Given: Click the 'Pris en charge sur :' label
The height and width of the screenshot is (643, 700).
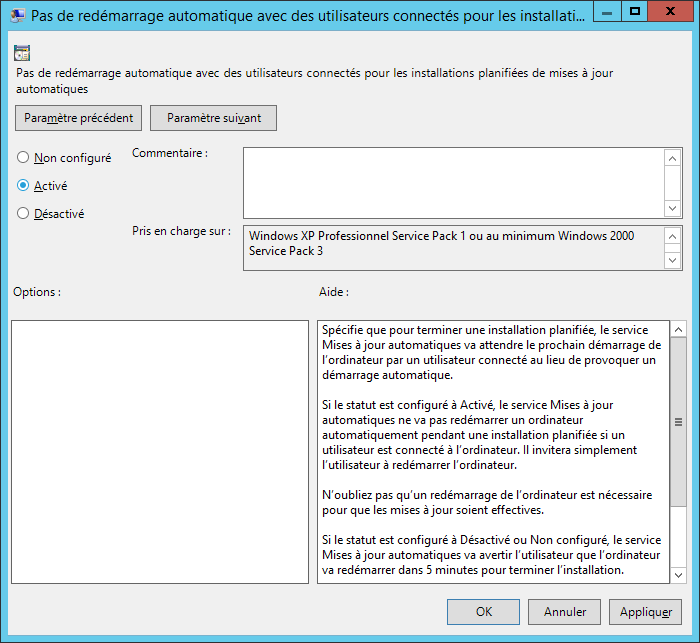Looking at the screenshot, I should (181, 231).
